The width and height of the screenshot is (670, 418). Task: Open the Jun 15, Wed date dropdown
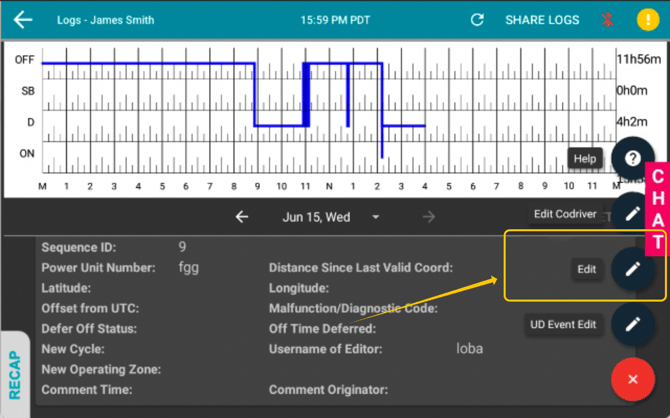(330, 217)
